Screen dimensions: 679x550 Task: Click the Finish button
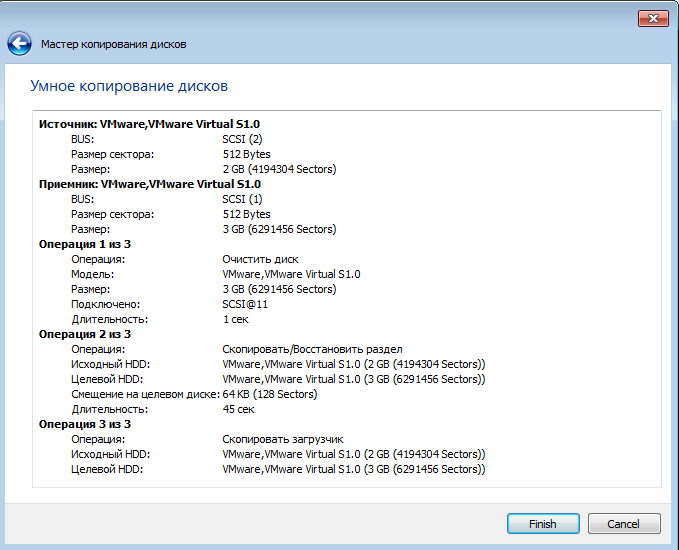click(543, 524)
